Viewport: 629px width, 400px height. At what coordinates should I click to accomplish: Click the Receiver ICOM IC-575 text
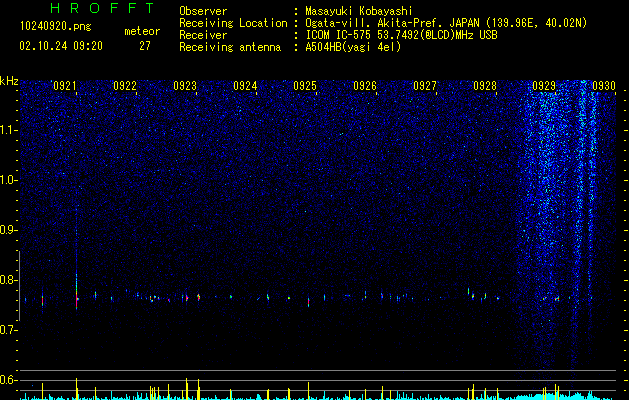point(401,35)
